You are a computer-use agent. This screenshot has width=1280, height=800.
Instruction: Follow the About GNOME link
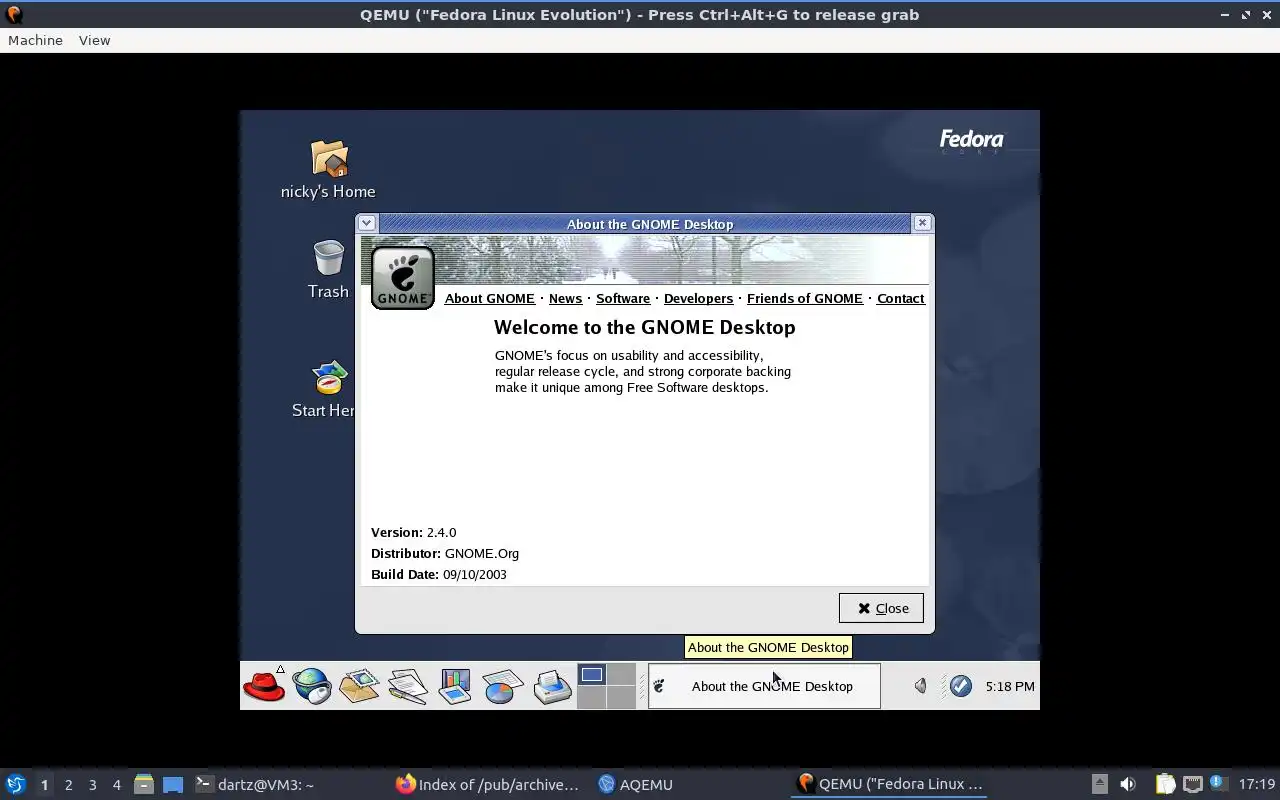tap(490, 298)
